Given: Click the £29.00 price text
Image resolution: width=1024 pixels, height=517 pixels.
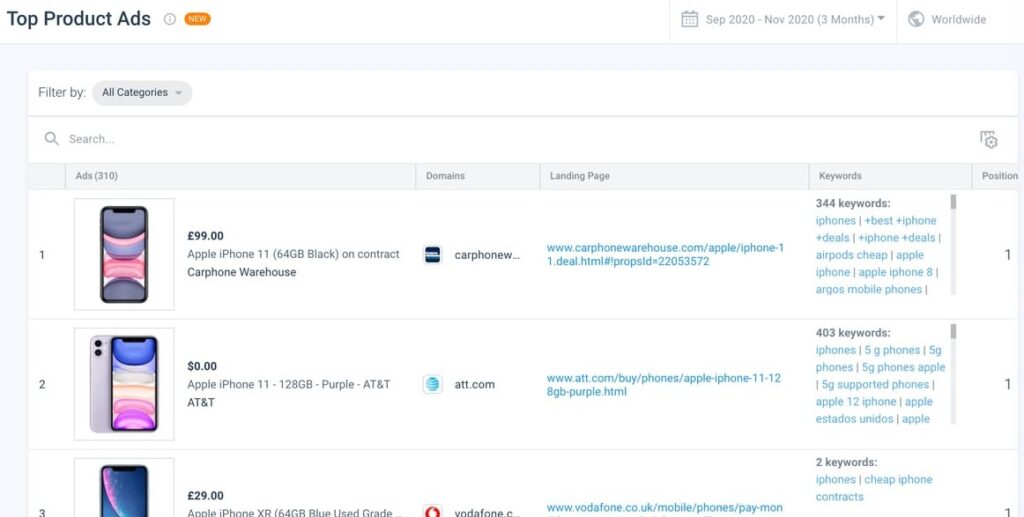Looking at the screenshot, I should tap(205, 495).
